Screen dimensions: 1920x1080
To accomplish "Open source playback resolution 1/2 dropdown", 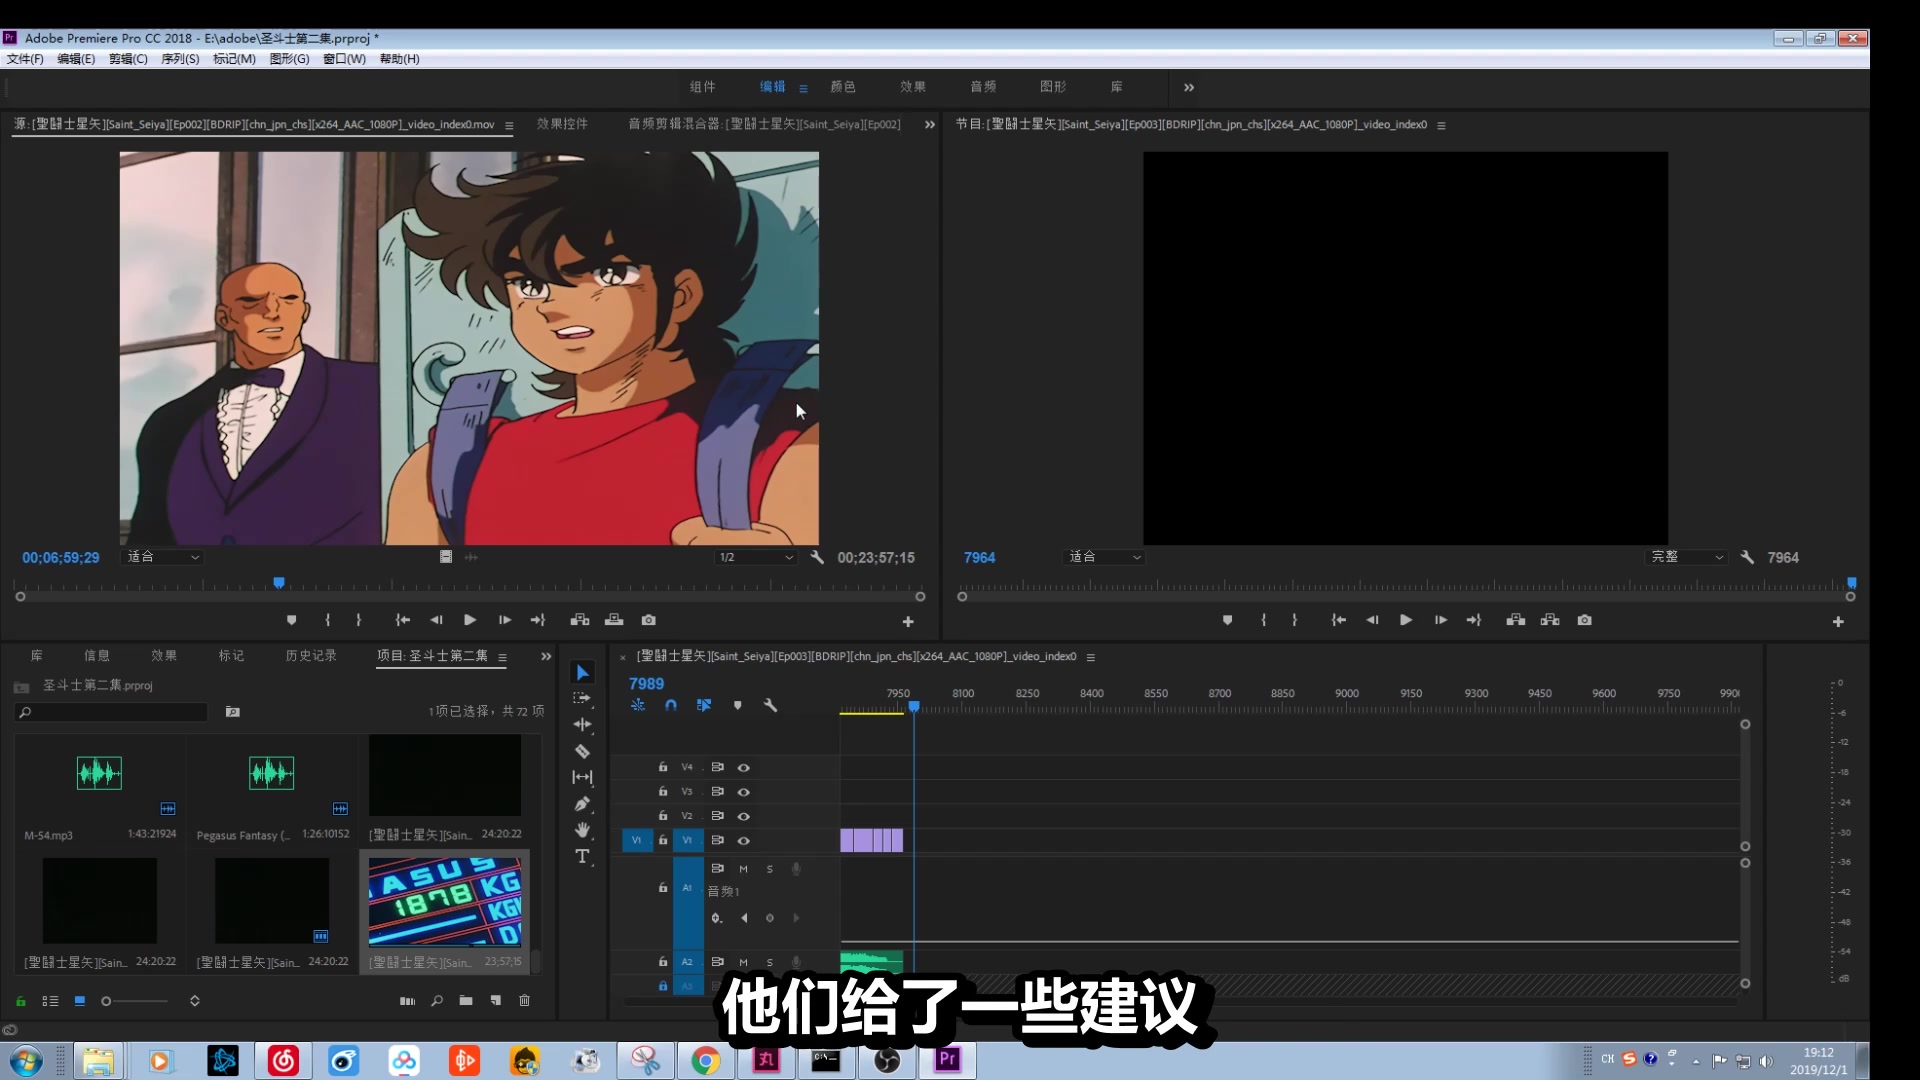I will click(x=756, y=557).
